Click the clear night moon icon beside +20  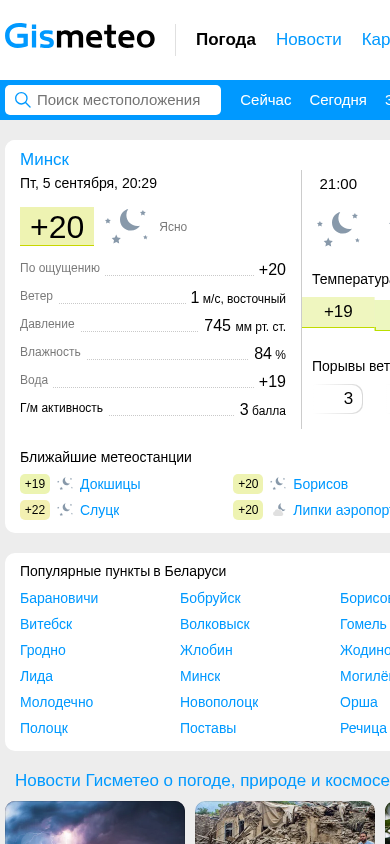[126, 227]
